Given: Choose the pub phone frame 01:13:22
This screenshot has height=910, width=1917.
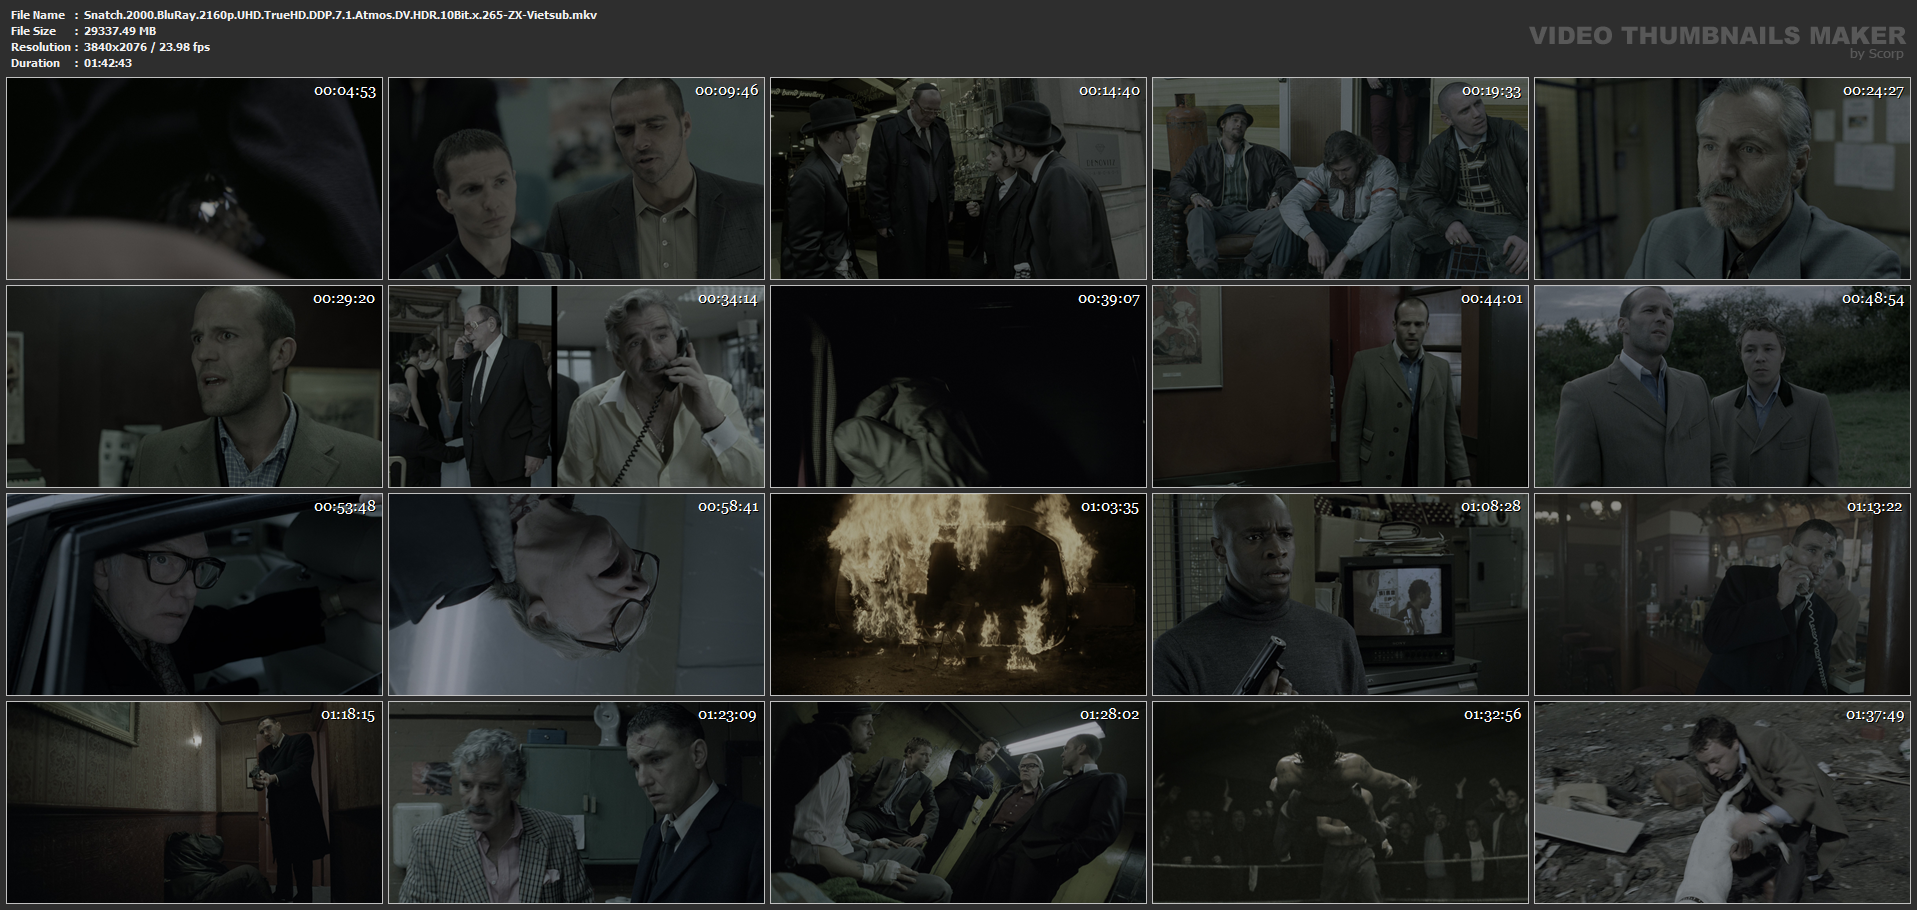Looking at the screenshot, I should [1722, 595].
